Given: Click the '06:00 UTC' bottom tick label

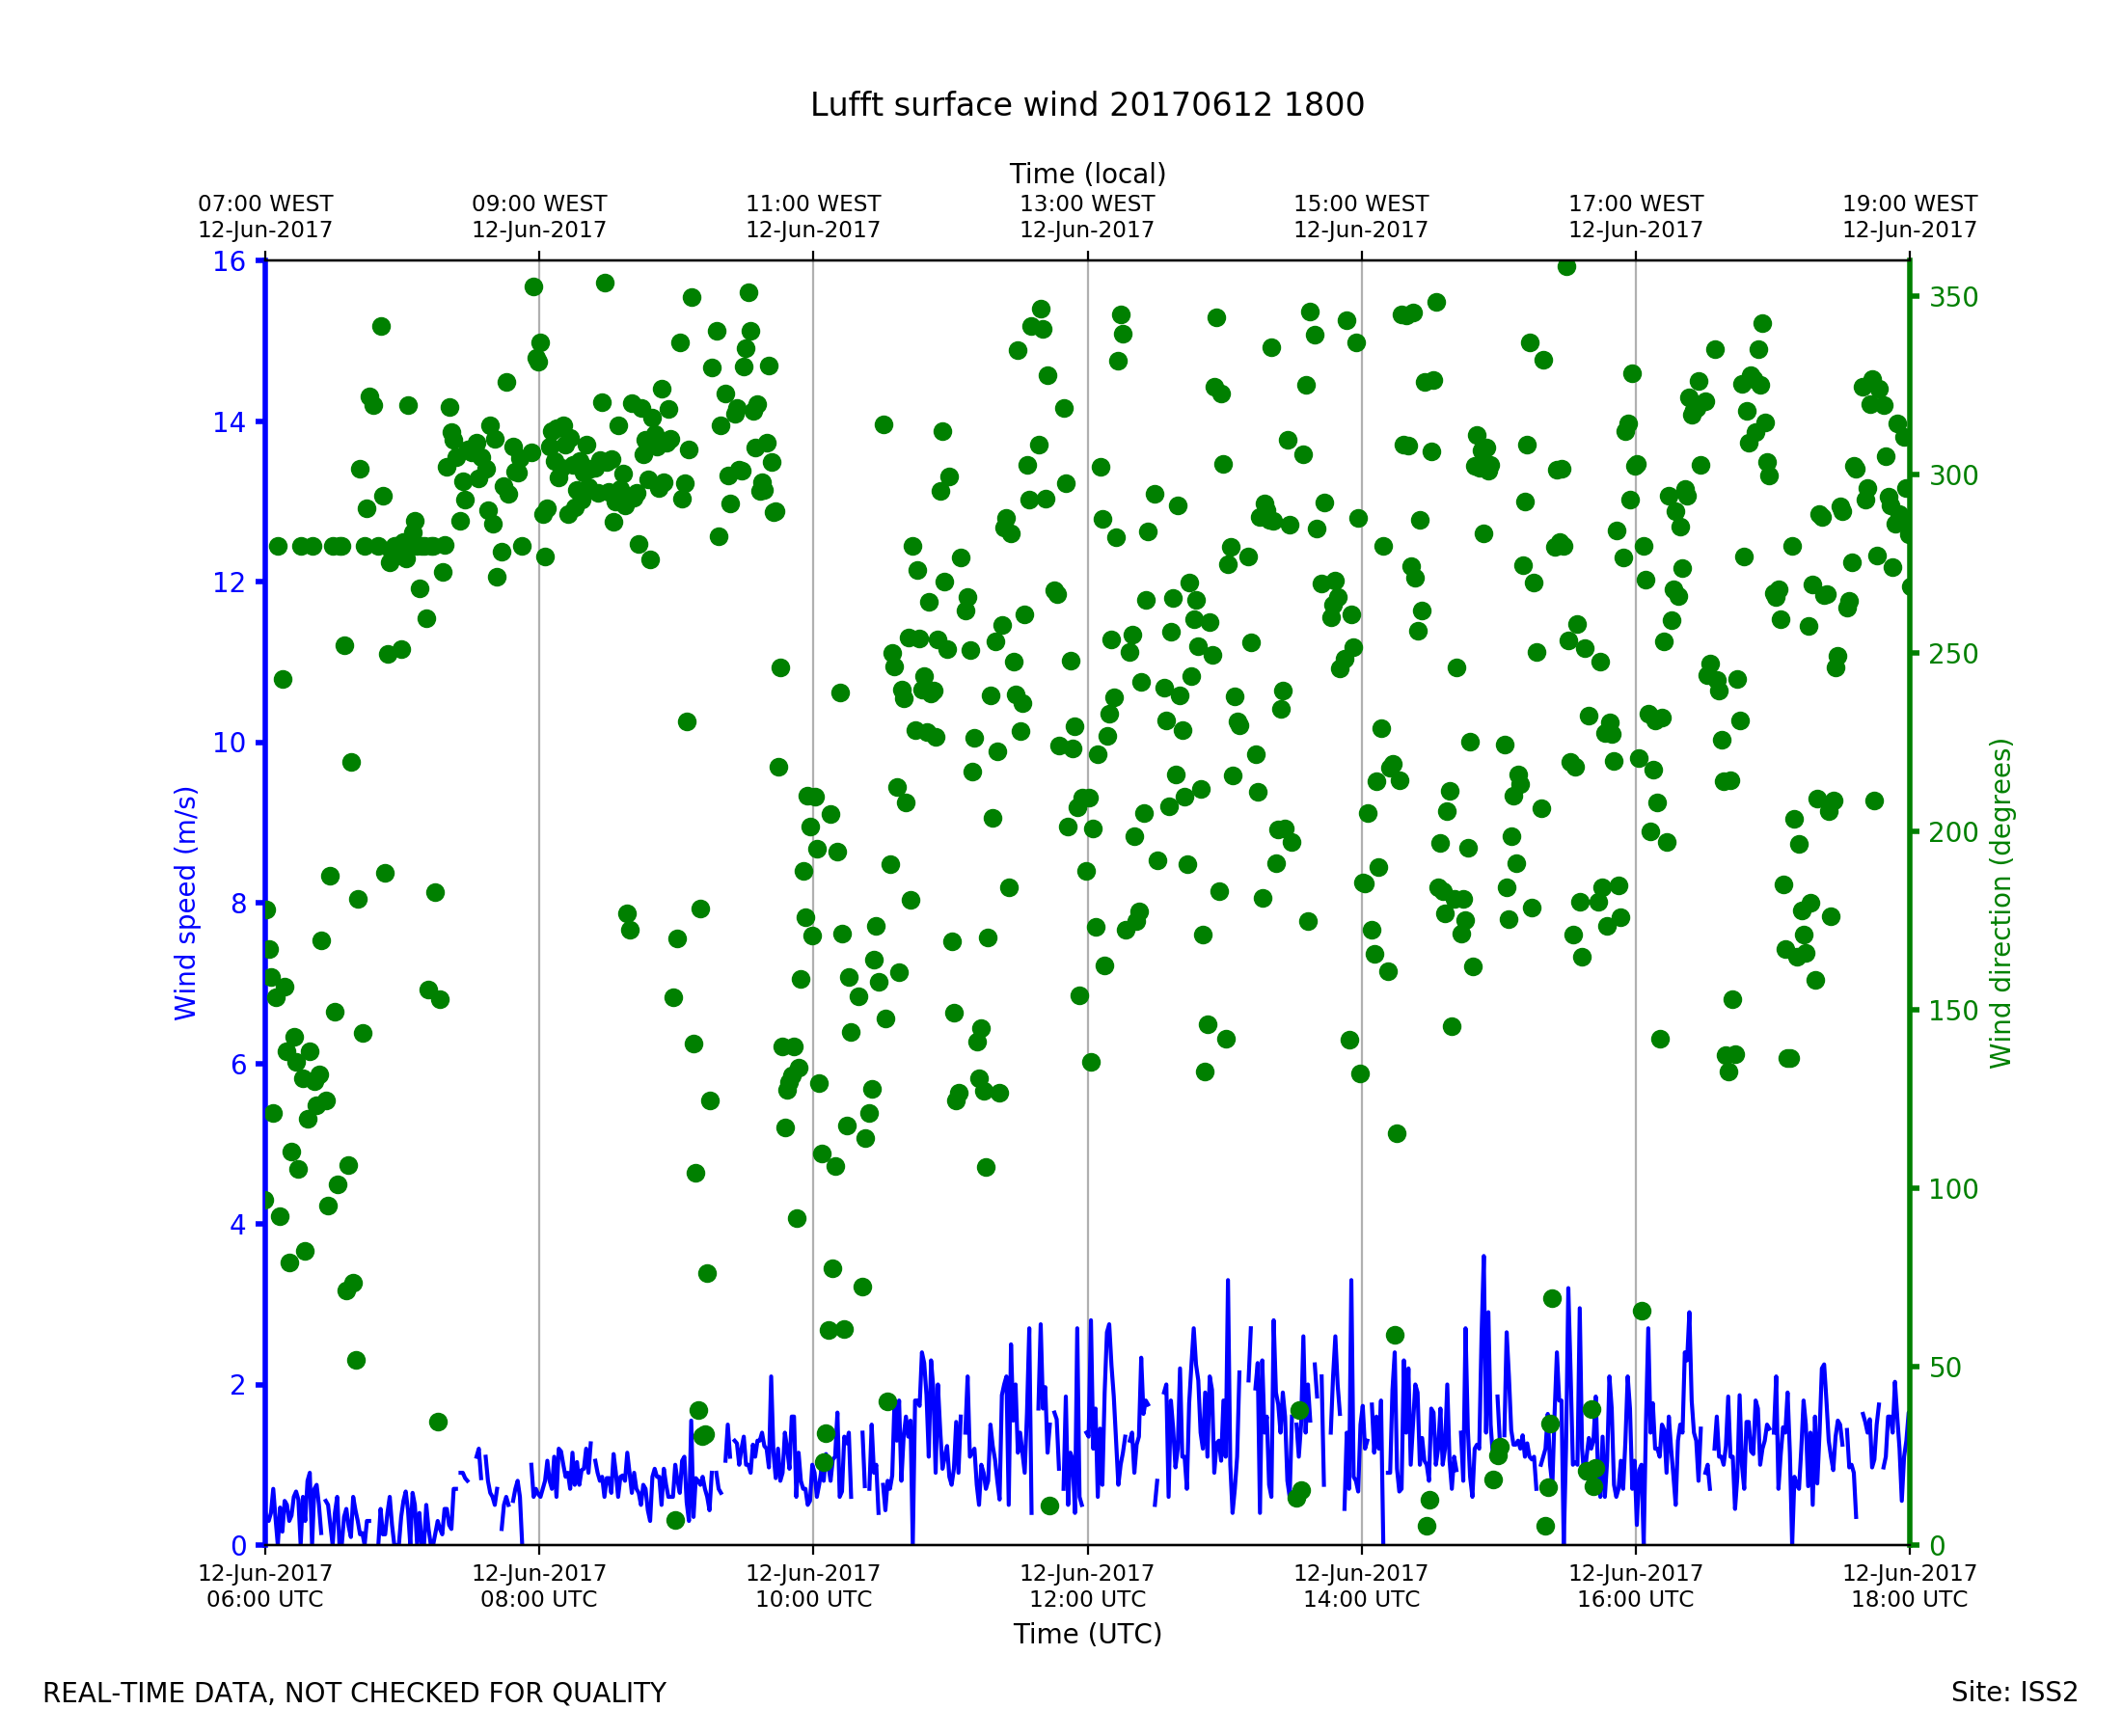Looking at the screenshot, I should (265, 1600).
